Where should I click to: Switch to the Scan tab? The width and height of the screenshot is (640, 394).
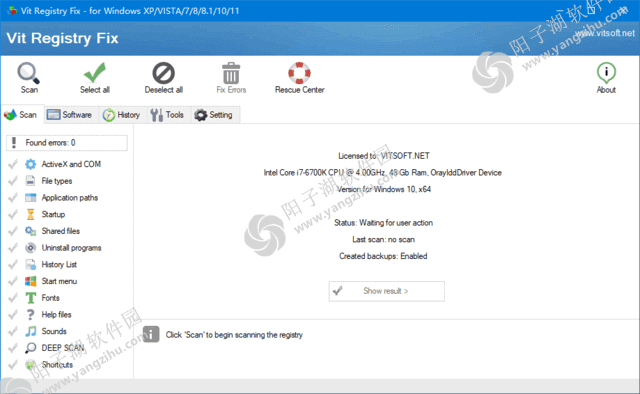[x=21, y=115]
